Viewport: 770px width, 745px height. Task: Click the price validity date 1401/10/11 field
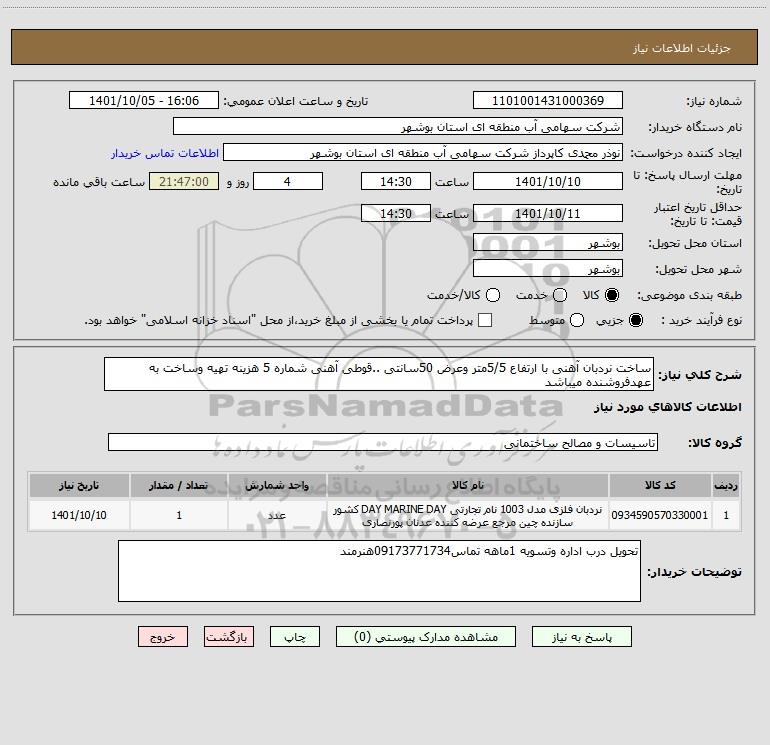(548, 213)
